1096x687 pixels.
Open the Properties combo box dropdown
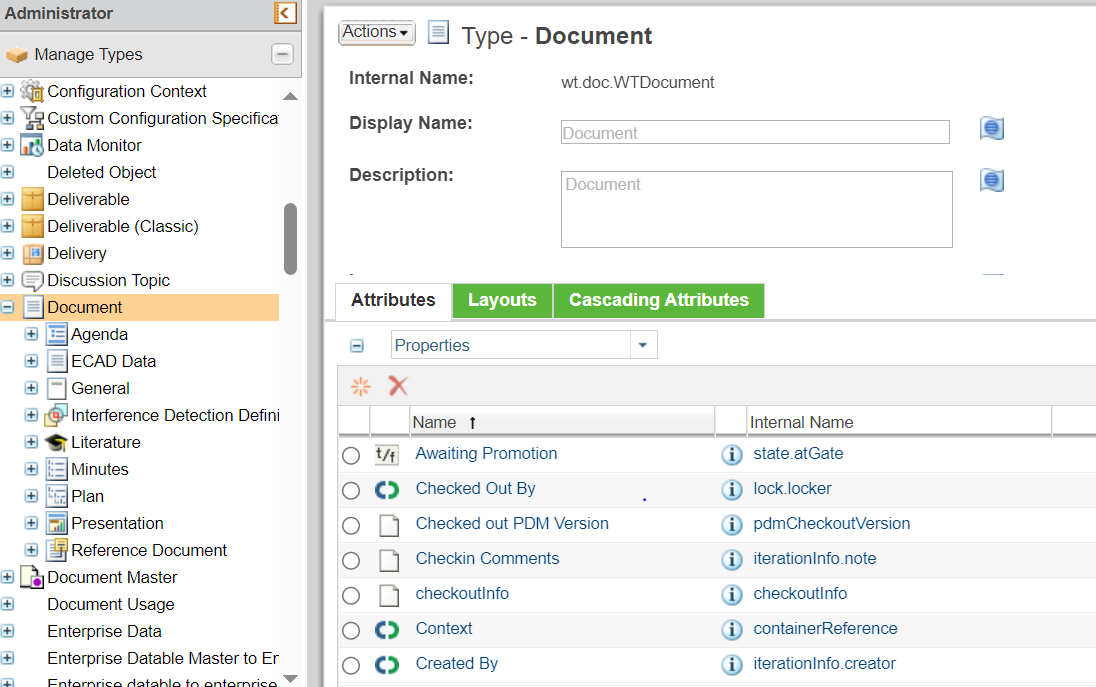coord(643,345)
